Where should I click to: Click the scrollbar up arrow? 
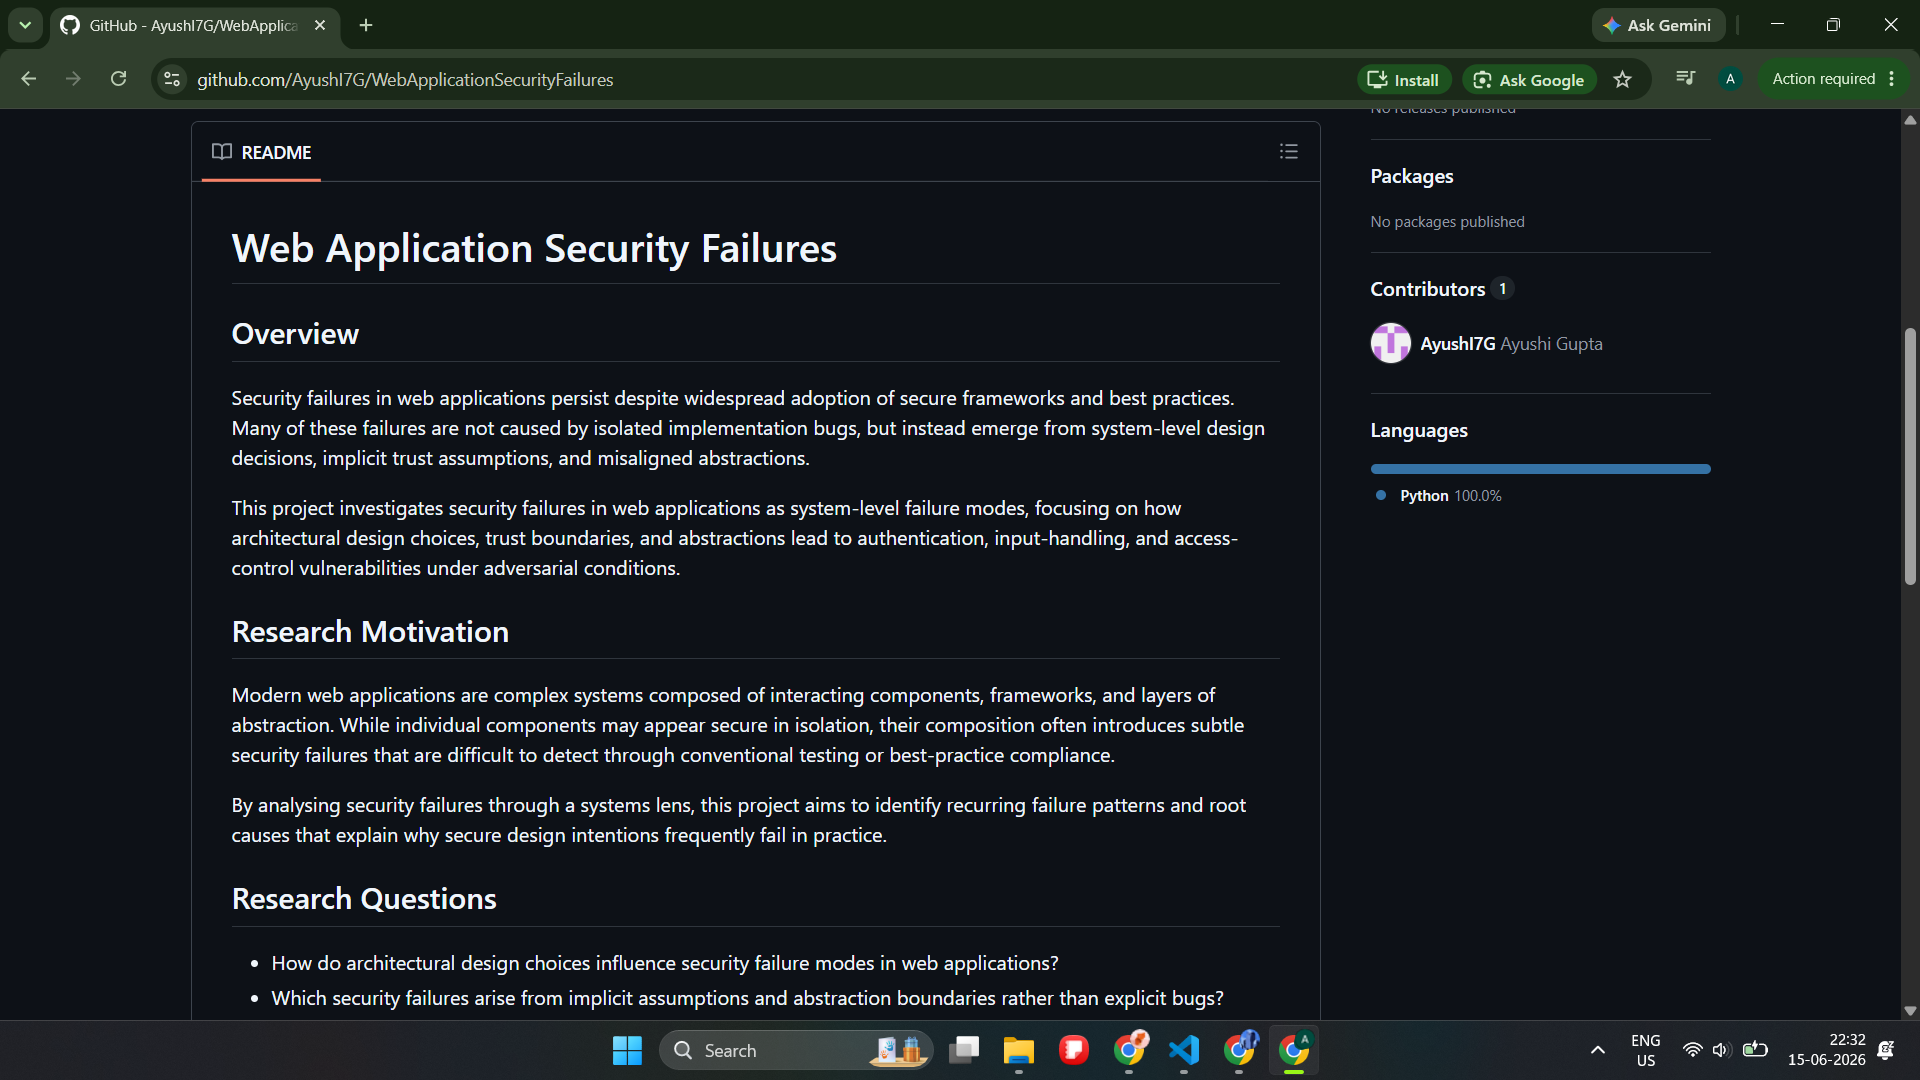[1910, 120]
